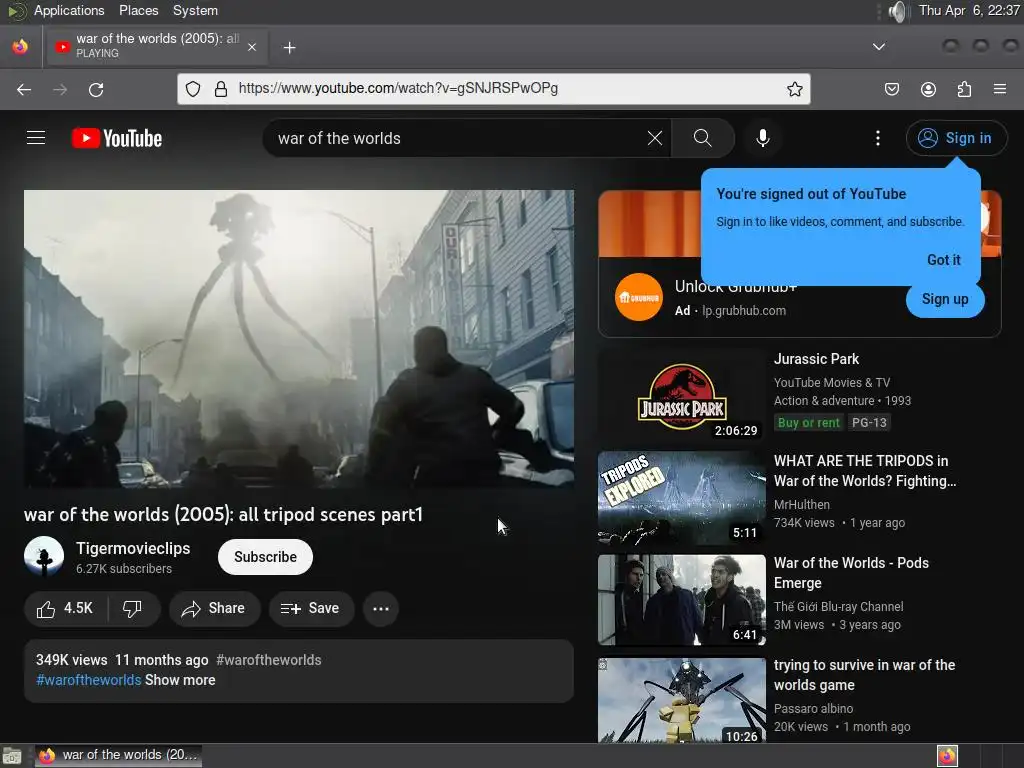The image size is (1024, 768).
Task: Select the war of the worlds browser tab
Action: [156, 47]
